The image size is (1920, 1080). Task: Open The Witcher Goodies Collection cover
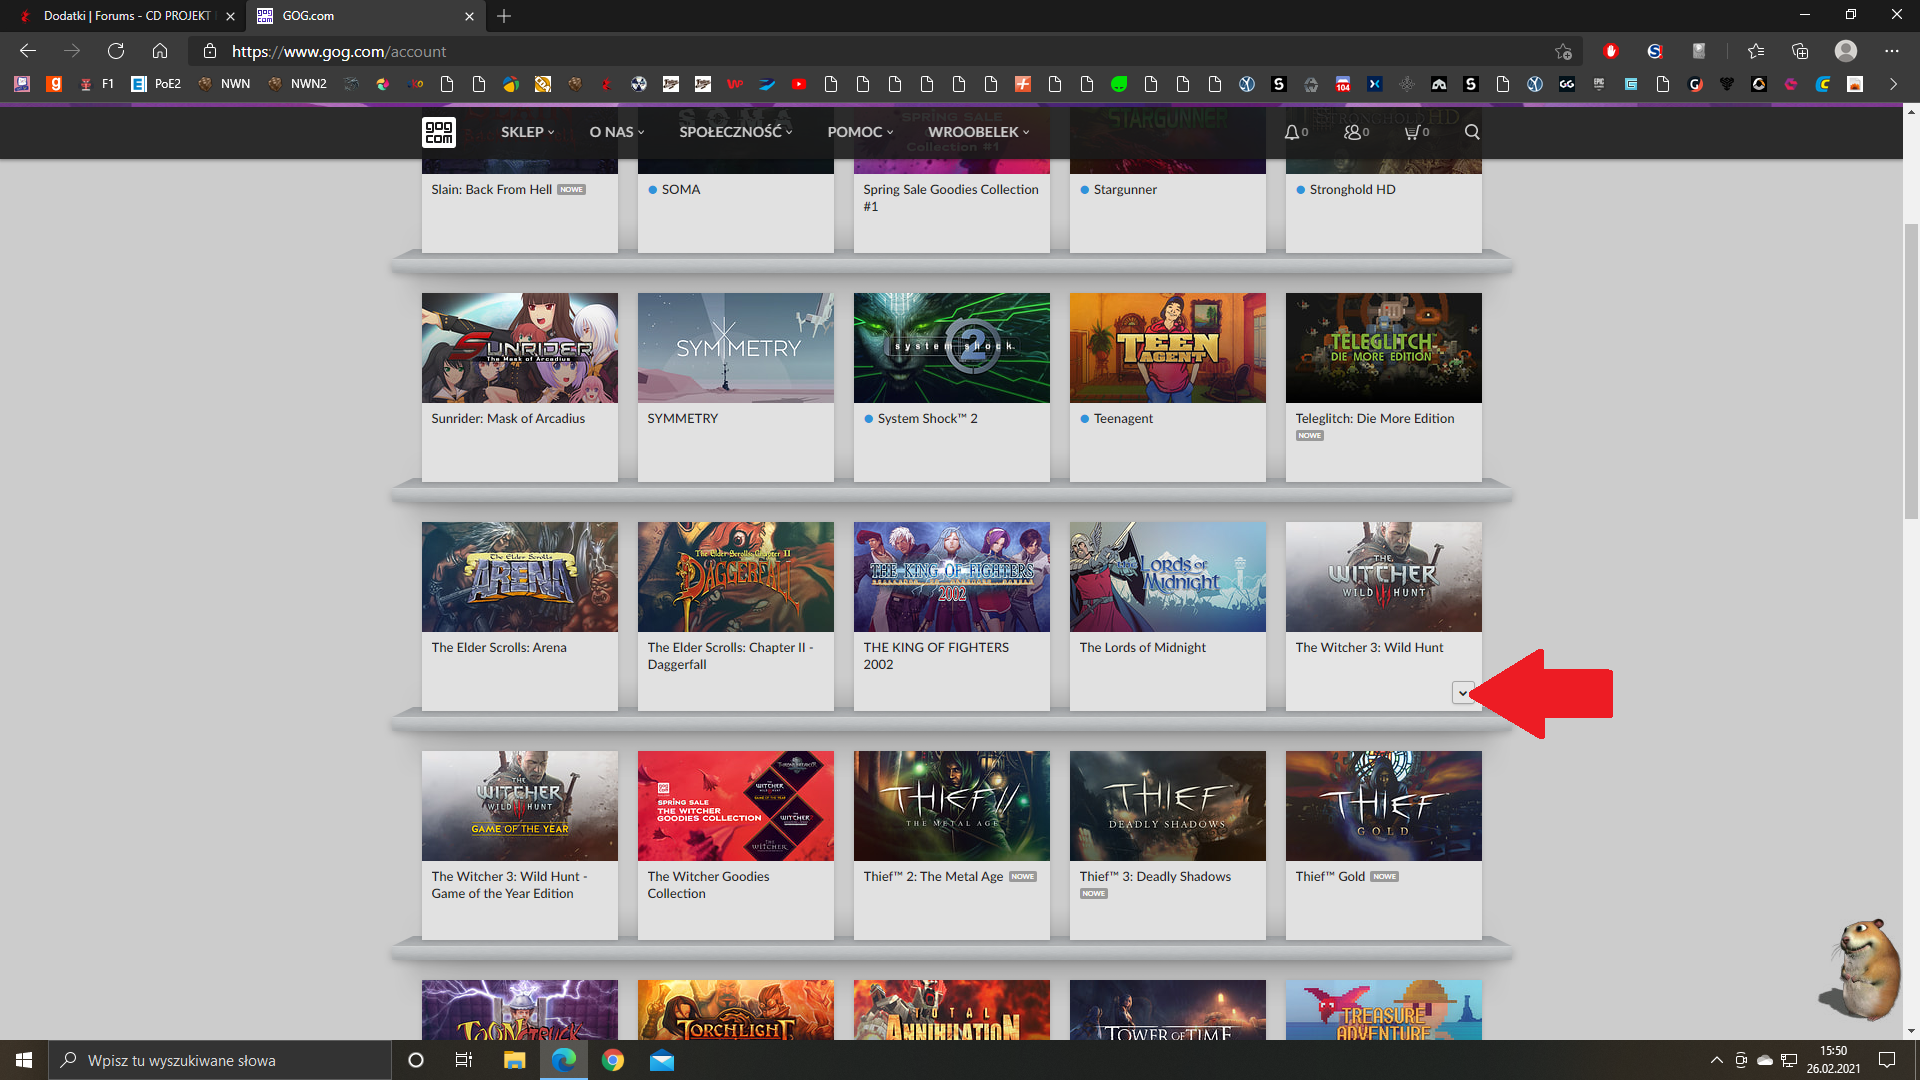click(x=736, y=806)
